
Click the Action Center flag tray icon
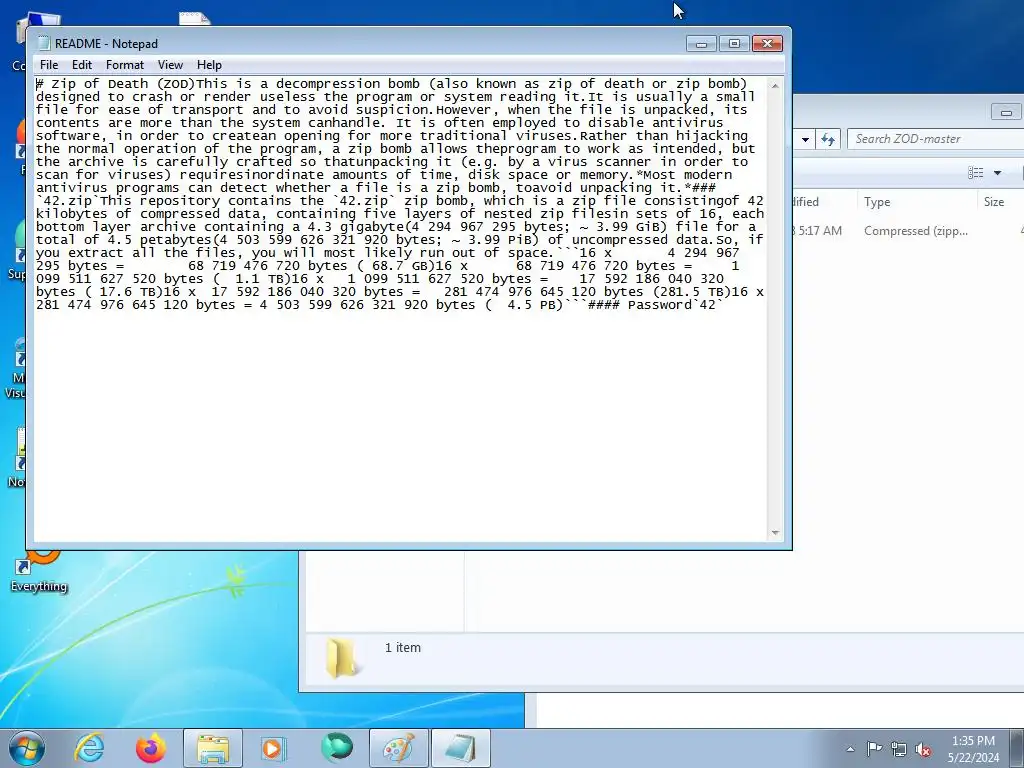[x=874, y=748]
